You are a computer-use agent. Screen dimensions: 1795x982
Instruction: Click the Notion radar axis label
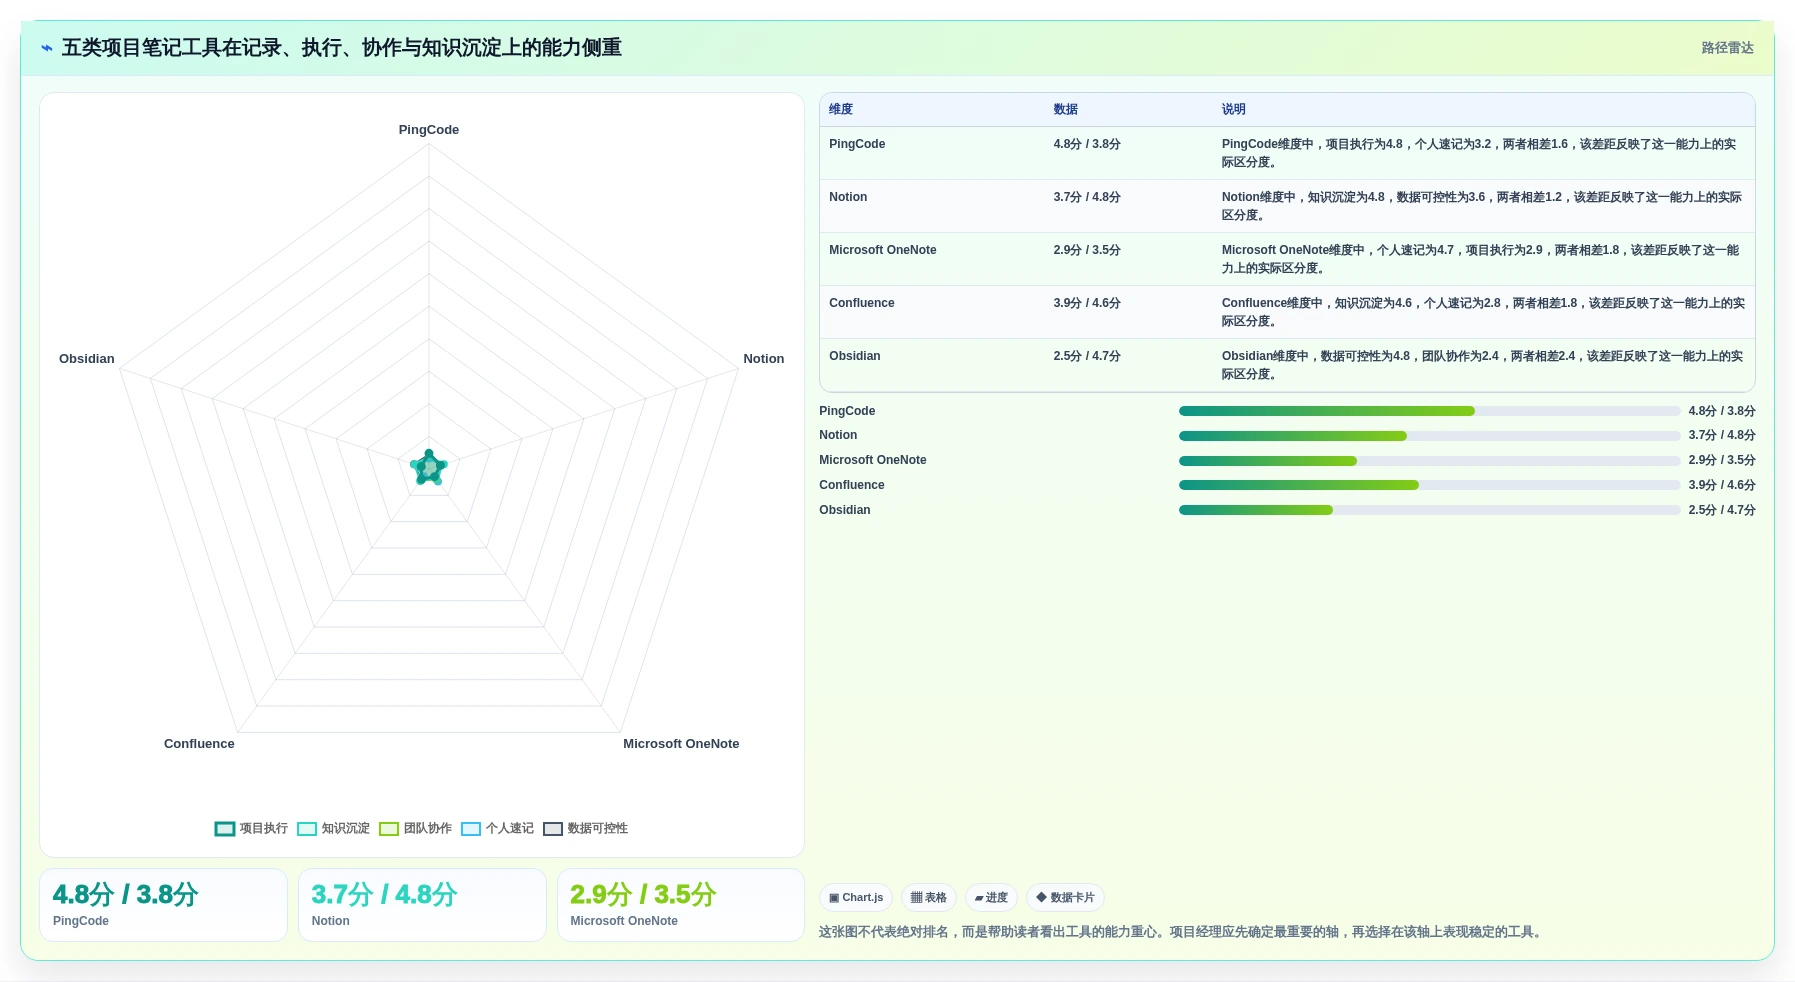tap(763, 359)
